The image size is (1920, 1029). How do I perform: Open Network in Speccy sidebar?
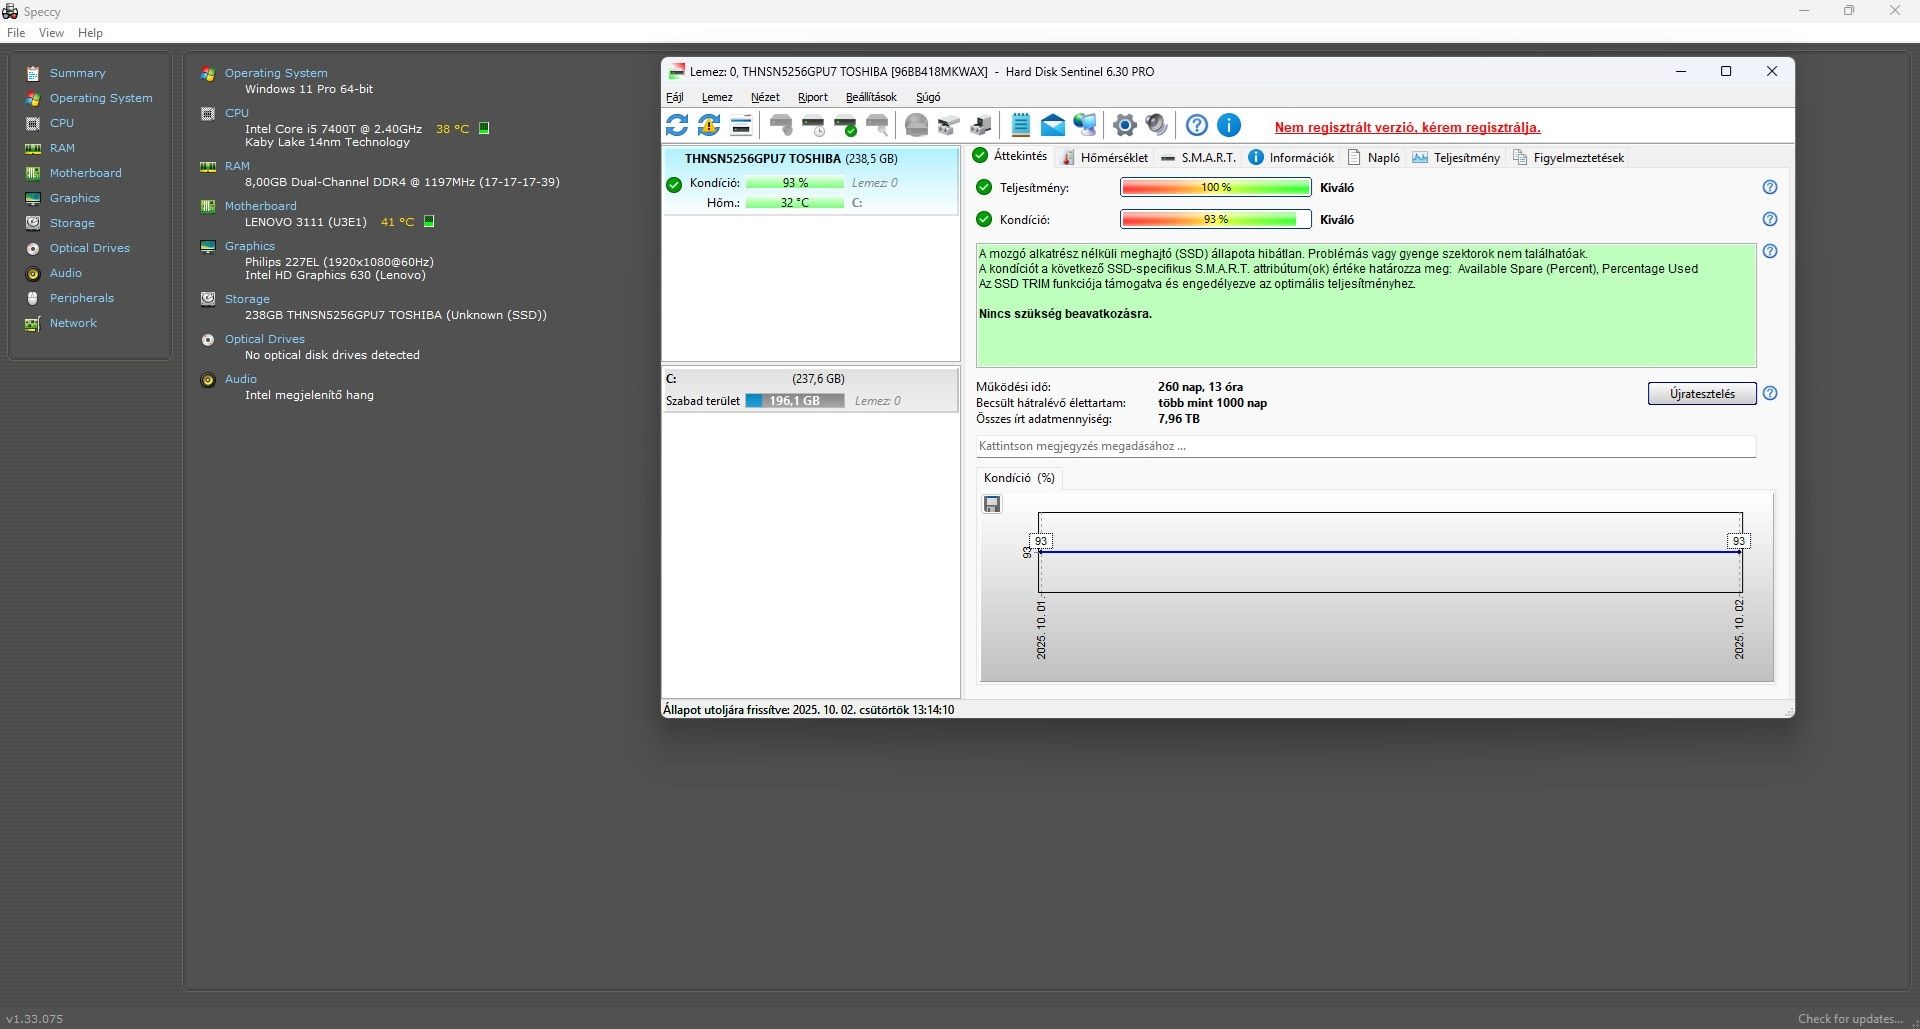[73, 323]
